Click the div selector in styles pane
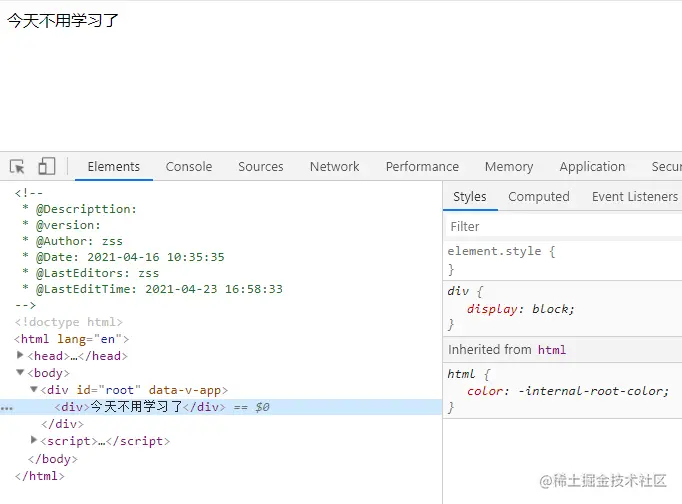682x504 pixels. [458, 291]
